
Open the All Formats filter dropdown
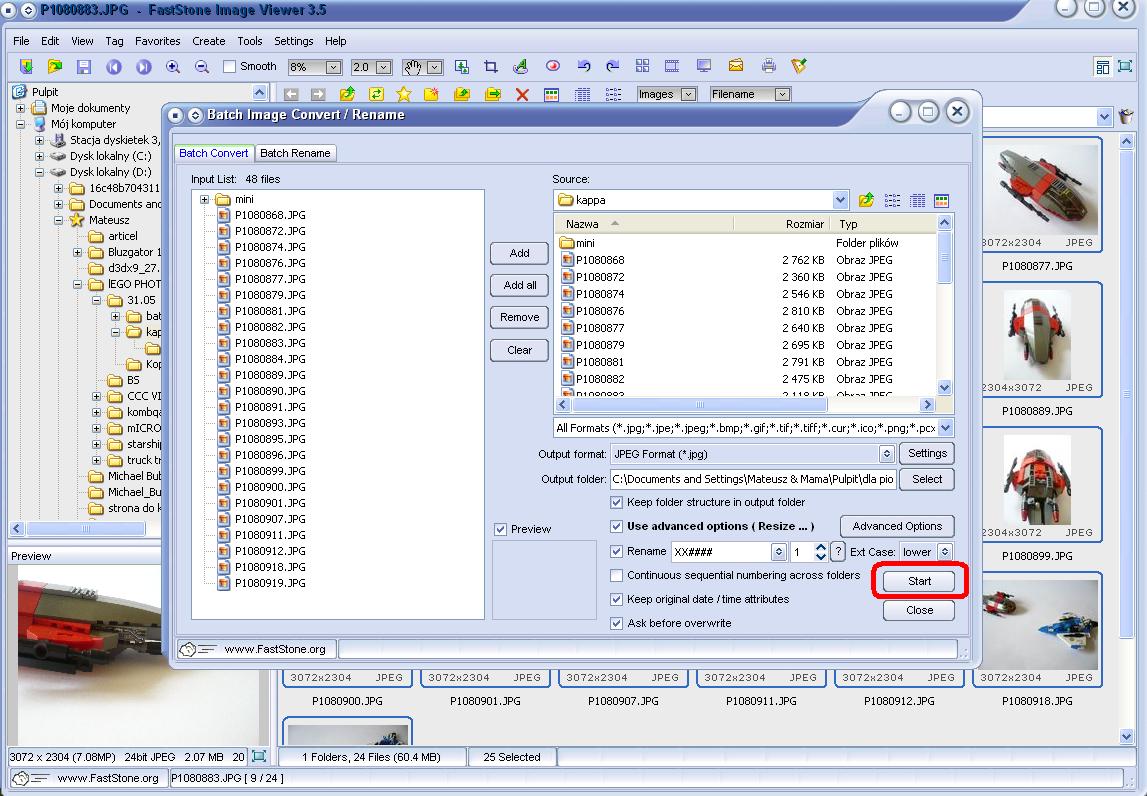[945, 428]
